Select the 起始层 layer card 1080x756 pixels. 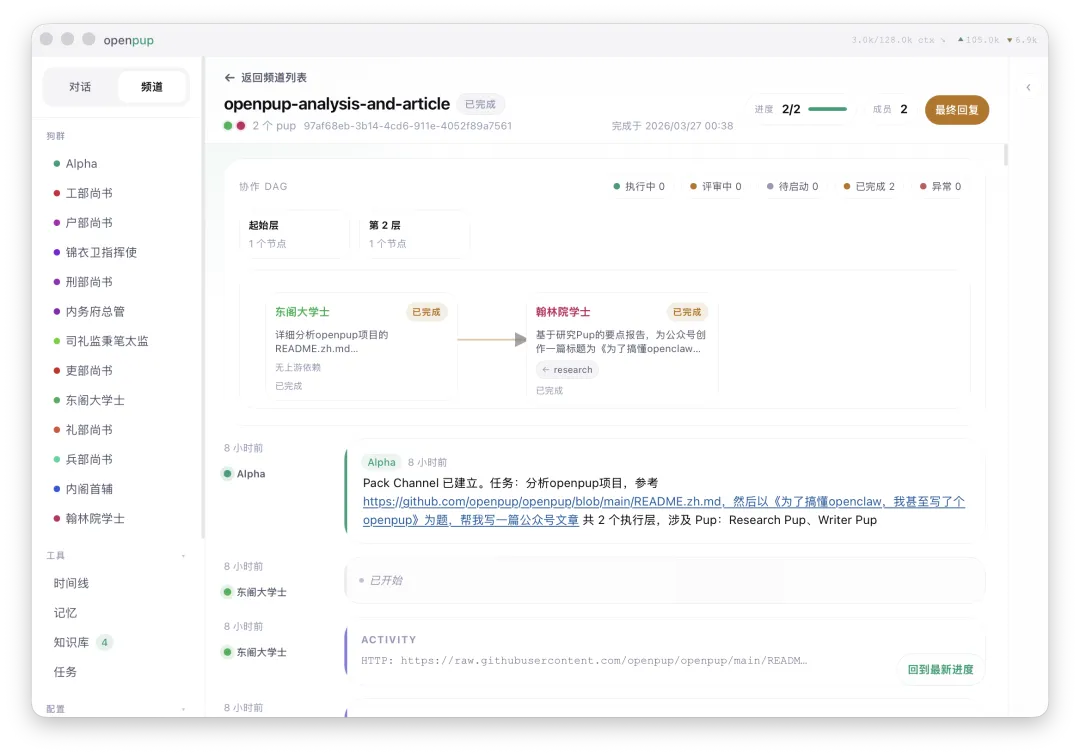[x=293, y=234]
